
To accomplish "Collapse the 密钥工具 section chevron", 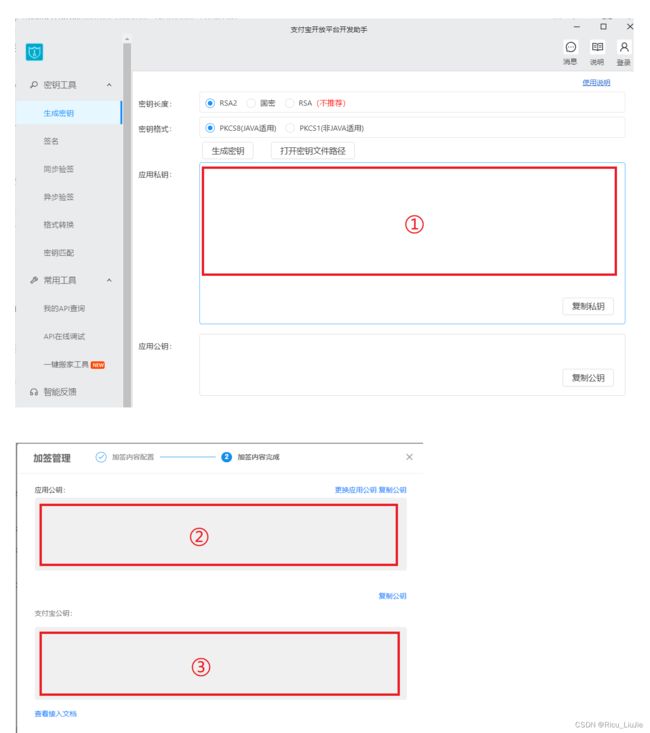I will 109,85.
